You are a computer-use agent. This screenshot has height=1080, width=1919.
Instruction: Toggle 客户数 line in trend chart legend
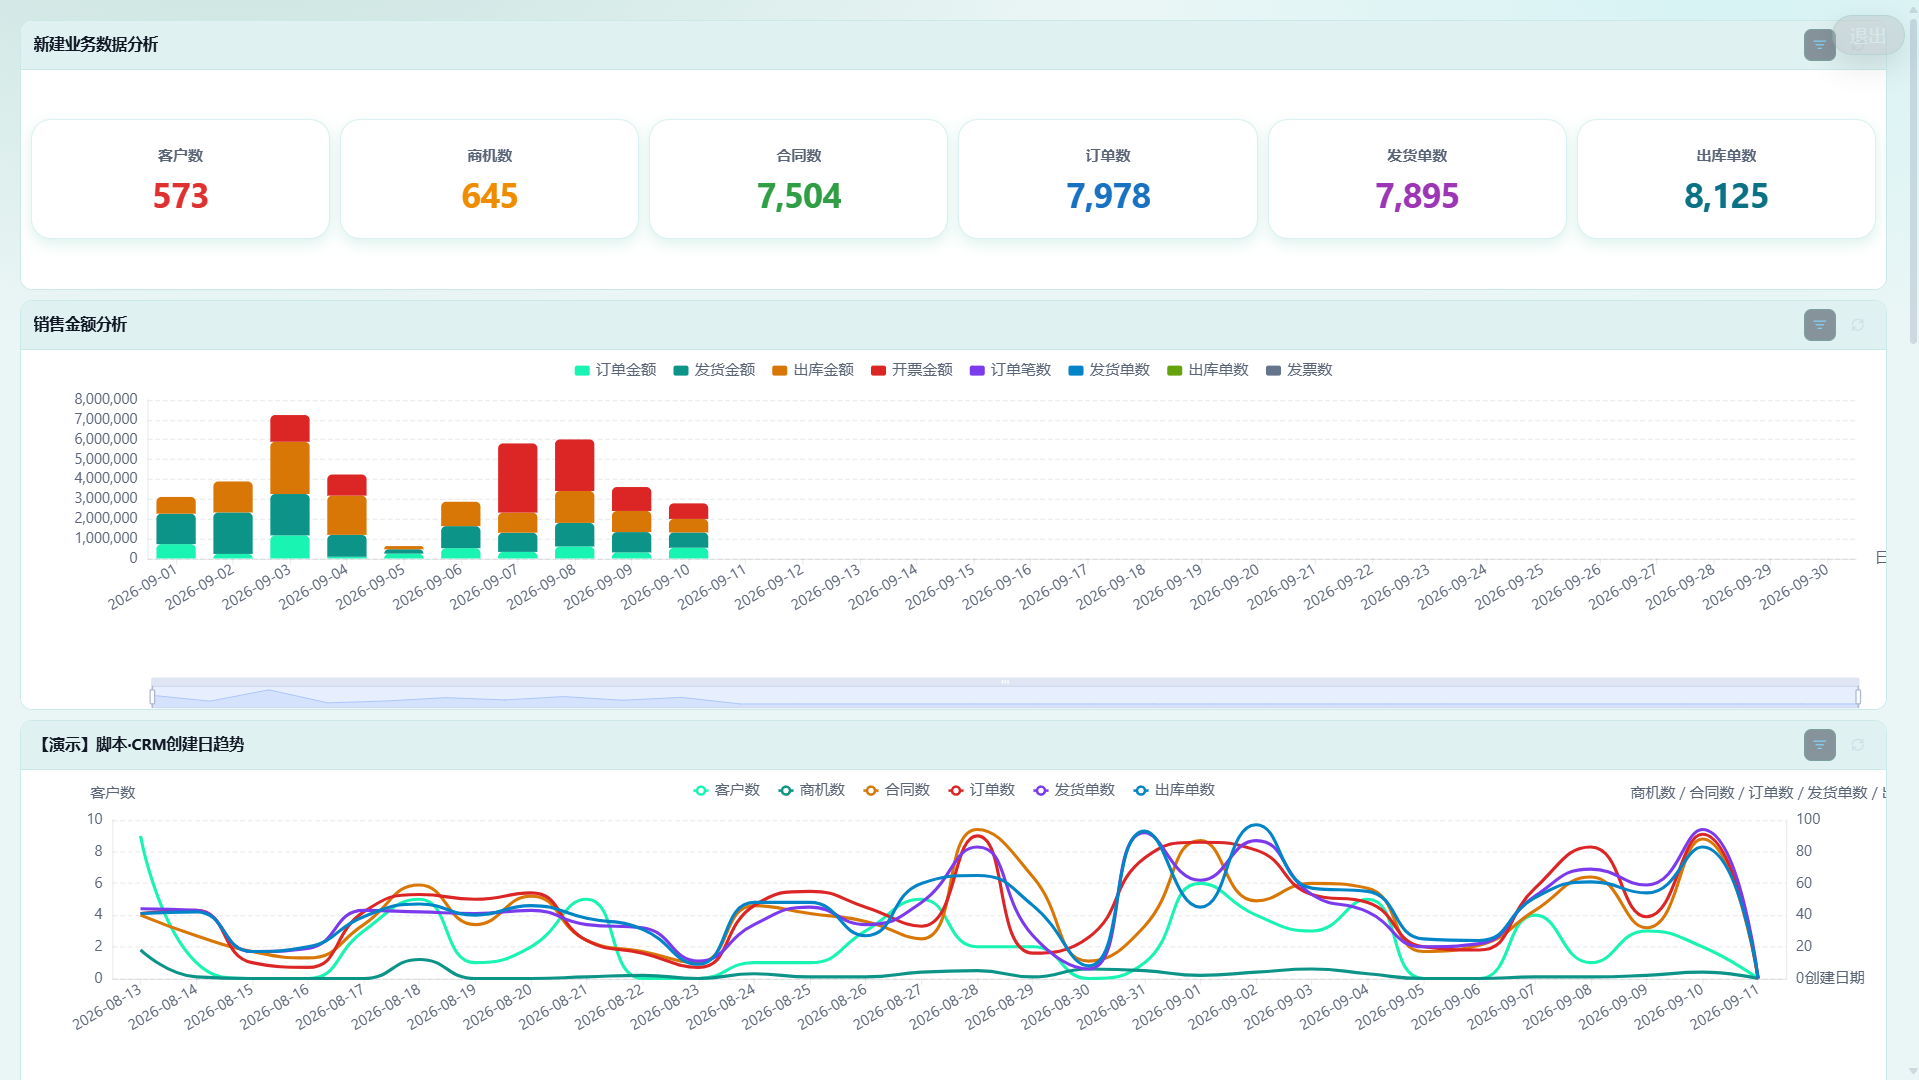pos(727,790)
